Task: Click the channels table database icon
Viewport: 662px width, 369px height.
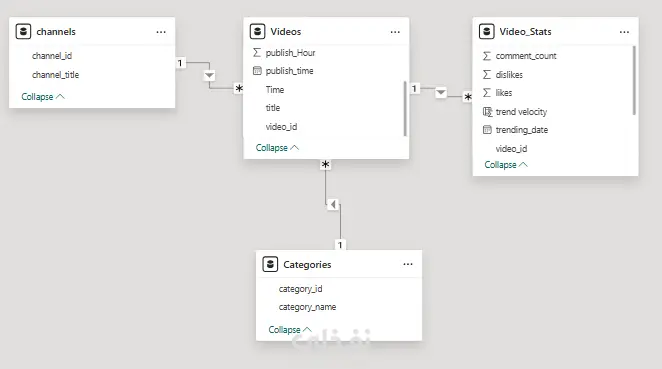Action: [x=23, y=32]
